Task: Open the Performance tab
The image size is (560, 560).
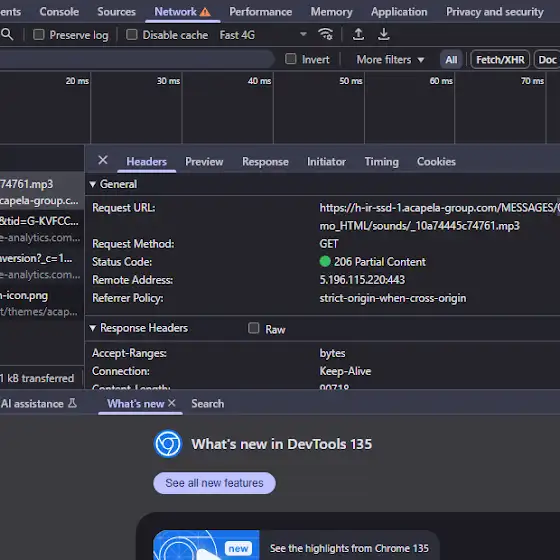Action: [260, 12]
